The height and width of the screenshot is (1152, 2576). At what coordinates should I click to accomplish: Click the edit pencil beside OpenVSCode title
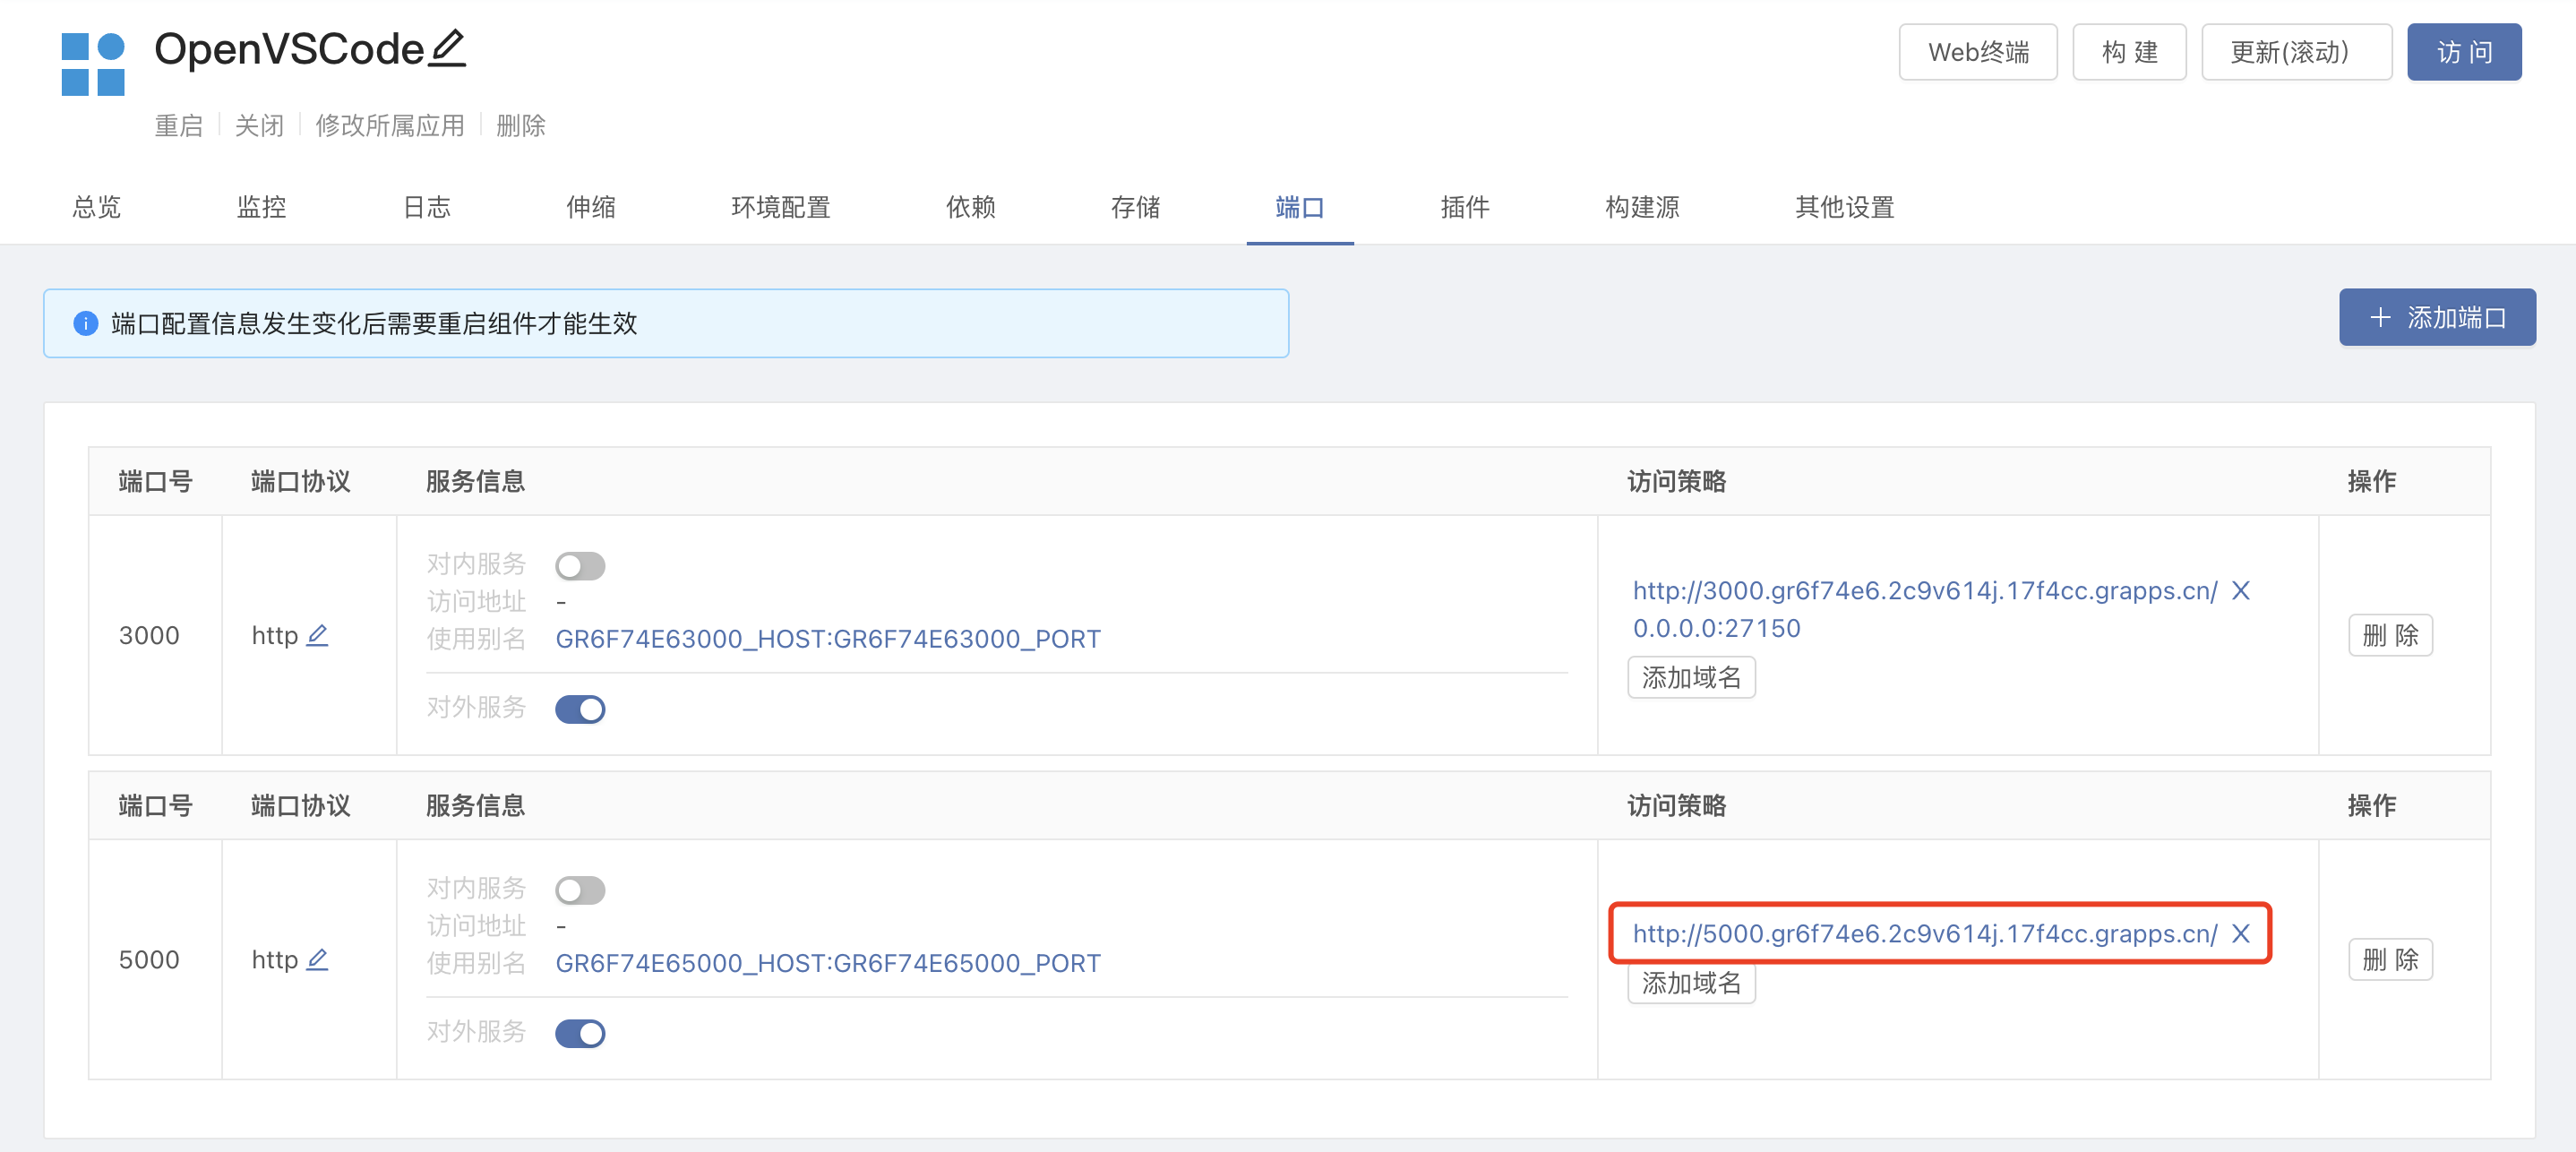click(x=447, y=49)
